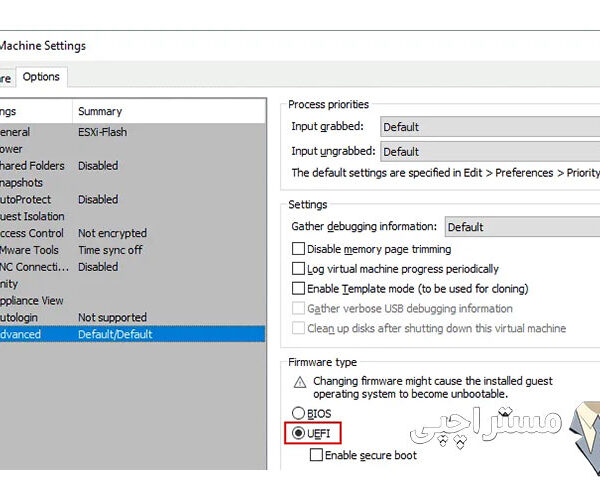Open the Input ungrabbed priority dropdown
Viewport: 600px width, 500px height.
pyautogui.click(x=488, y=152)
